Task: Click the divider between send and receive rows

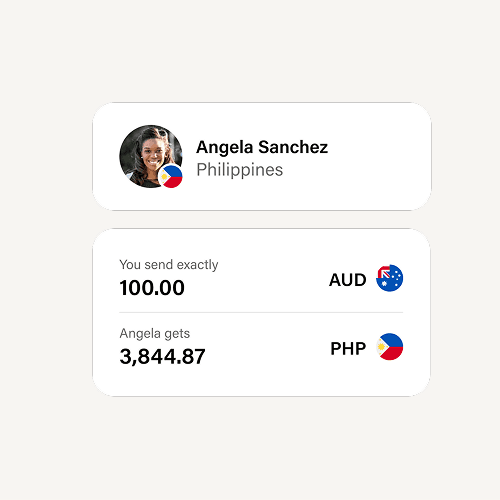Action: [261, 312]
